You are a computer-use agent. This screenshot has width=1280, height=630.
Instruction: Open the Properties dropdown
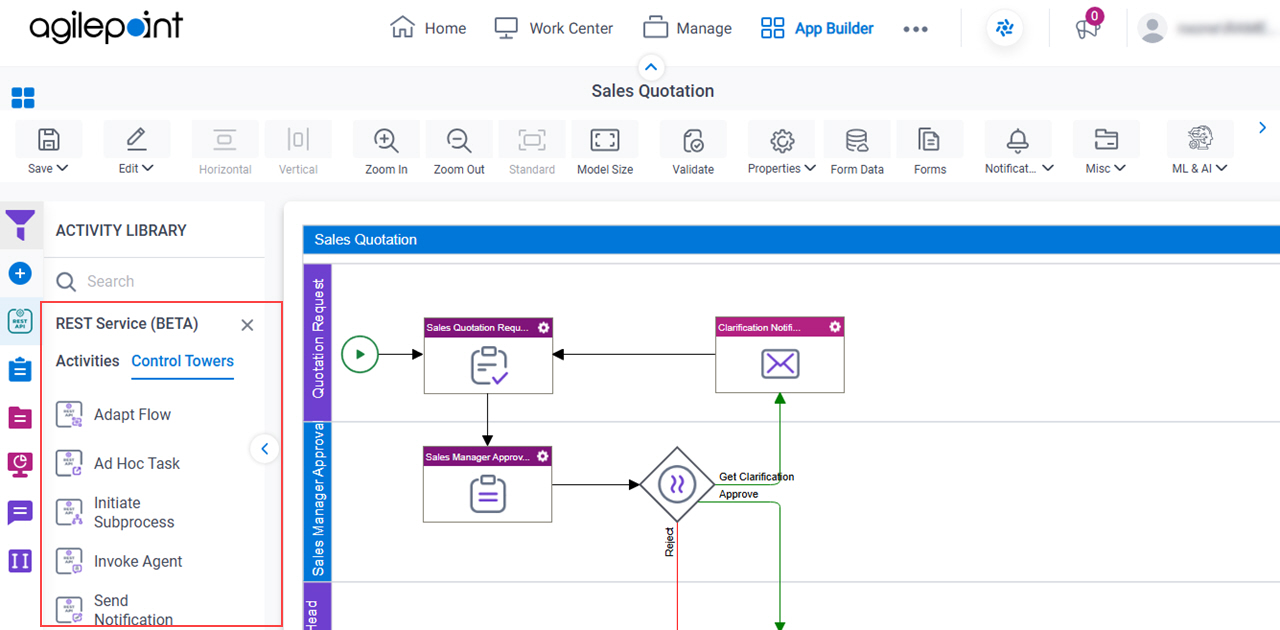pos(782,149)
